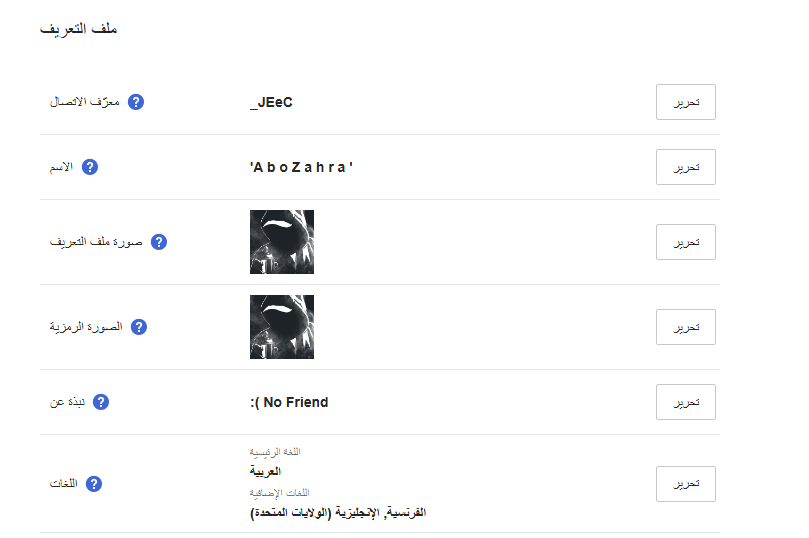Click help icon beside الاسم label

pyautogui.click(x=90, y=167)
